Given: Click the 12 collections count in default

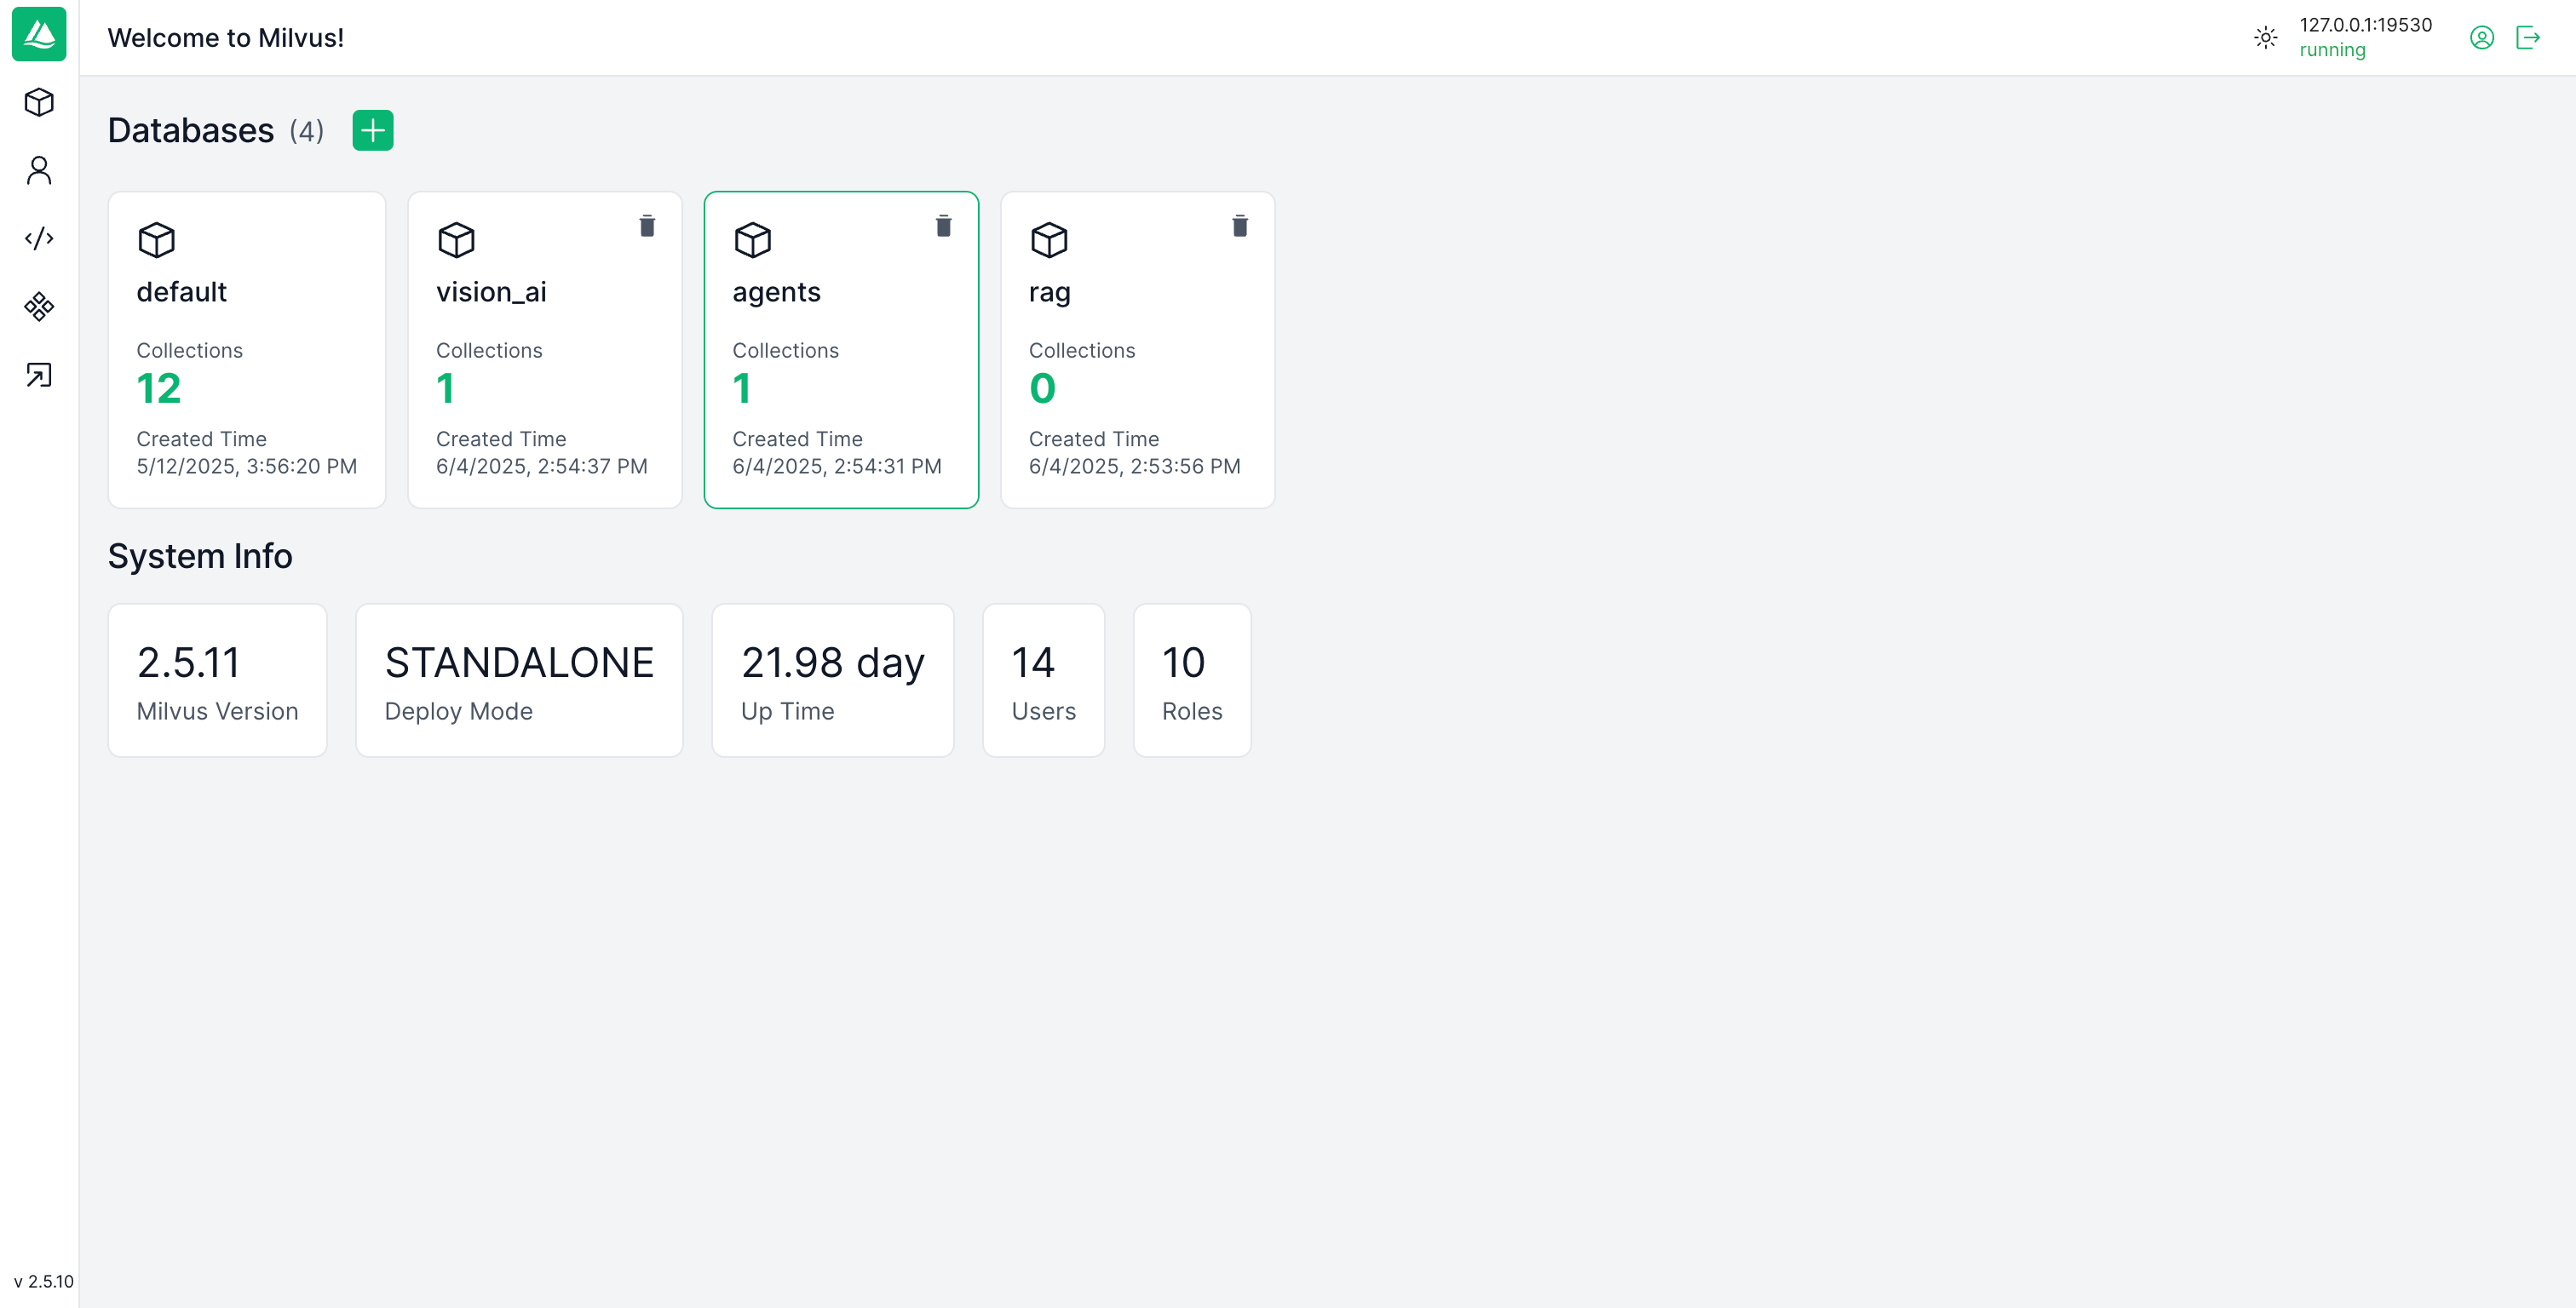Looking at the screenshot, I should [159, 388].
